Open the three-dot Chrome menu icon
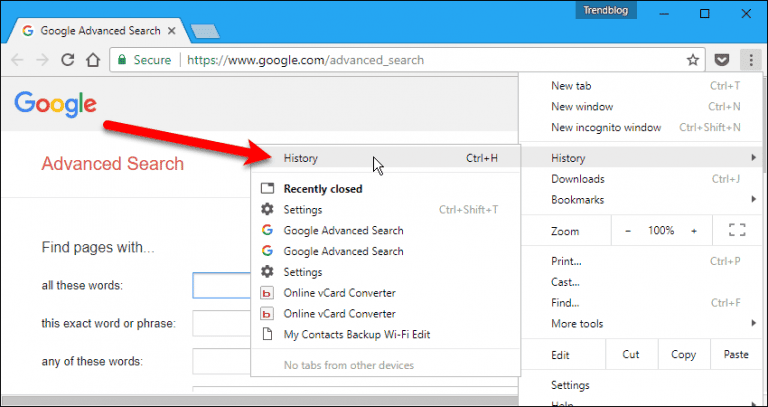The width and height of the screenshot is (768, 407). pos(748,60)
